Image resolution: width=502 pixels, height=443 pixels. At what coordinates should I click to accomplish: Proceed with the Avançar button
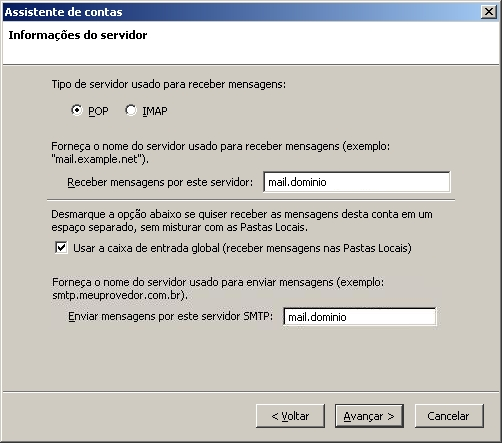[x=369, y=416]
